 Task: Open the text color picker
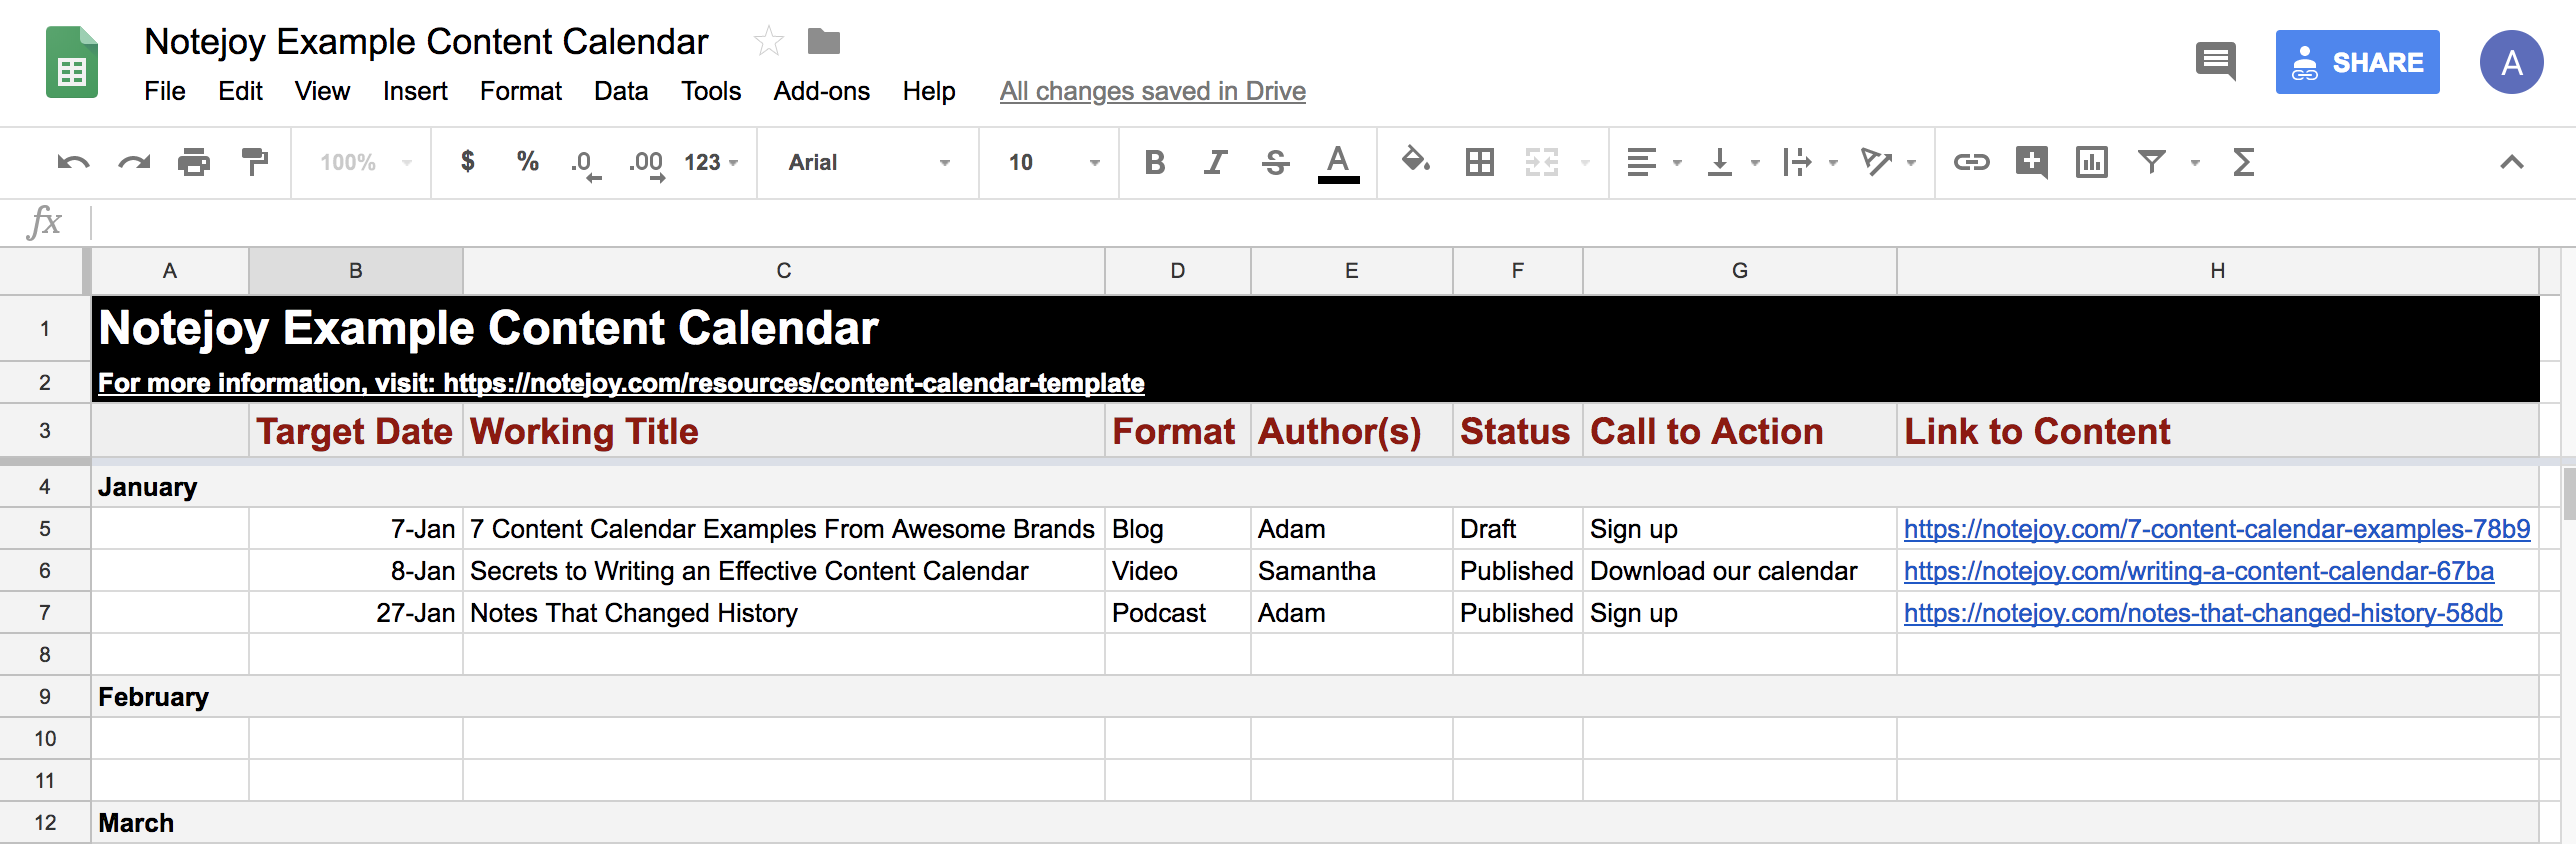(1338, 163)
